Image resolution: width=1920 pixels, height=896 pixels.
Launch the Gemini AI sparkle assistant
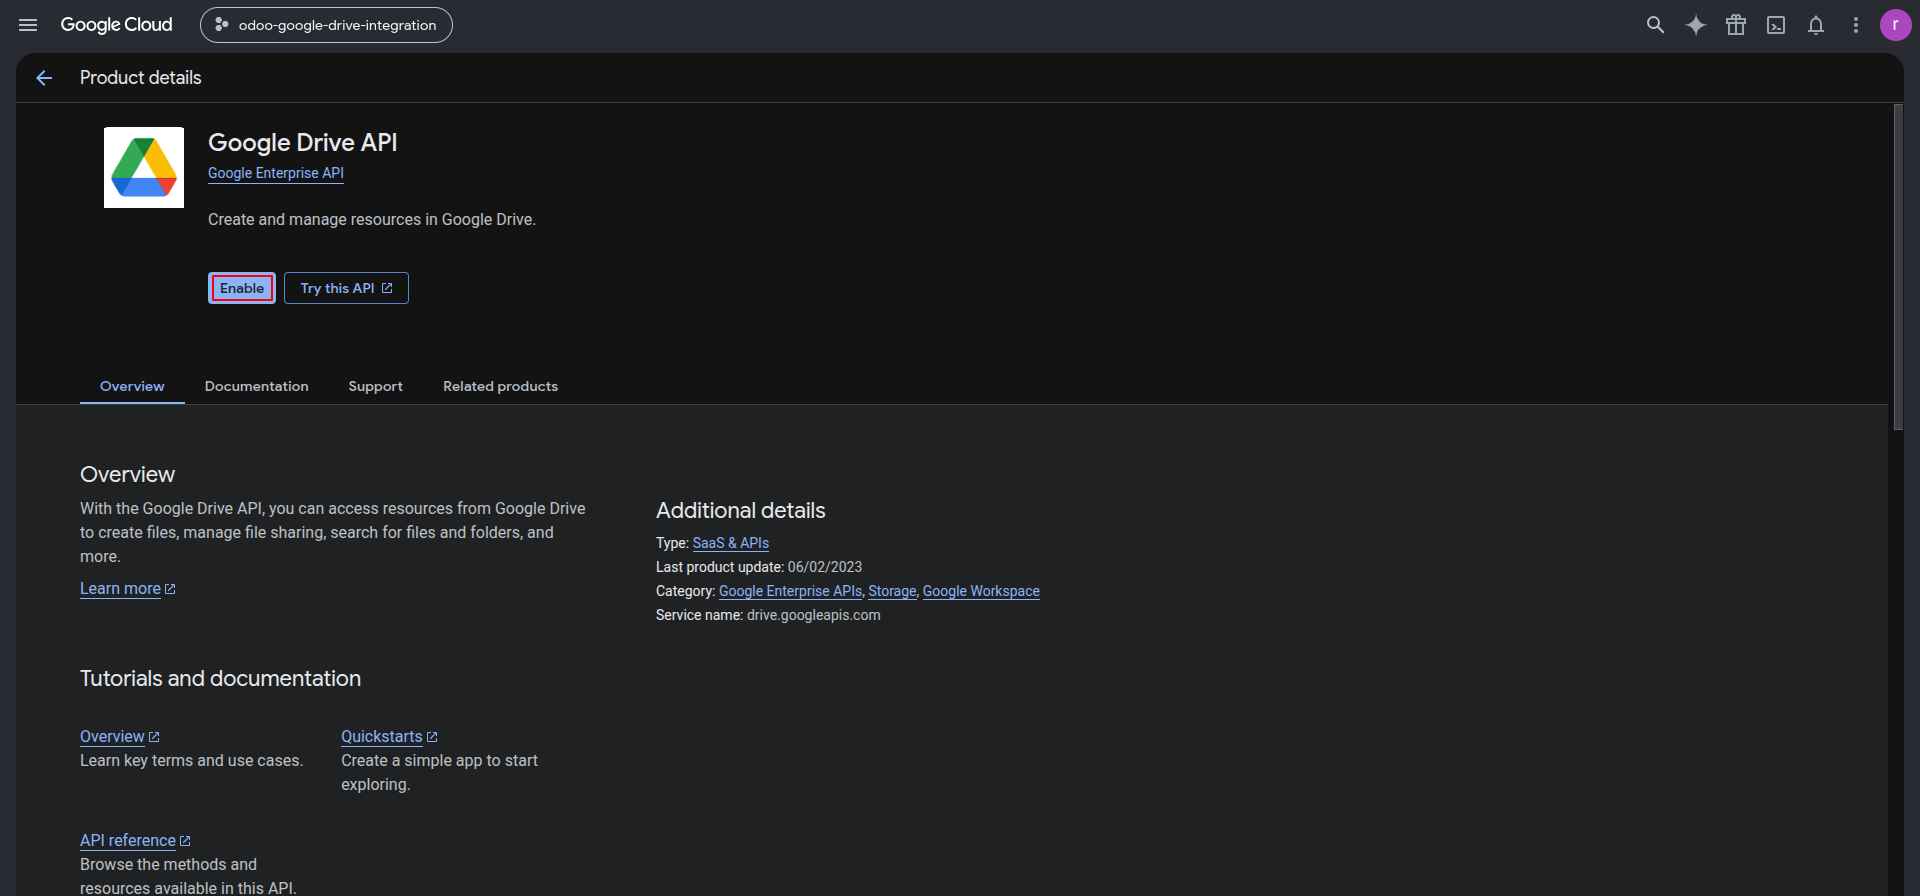click(1695, 25)
